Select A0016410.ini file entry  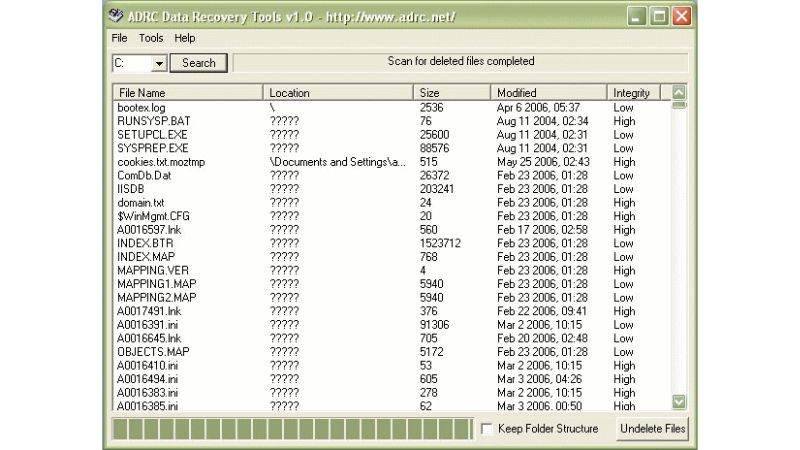point(392,365)
